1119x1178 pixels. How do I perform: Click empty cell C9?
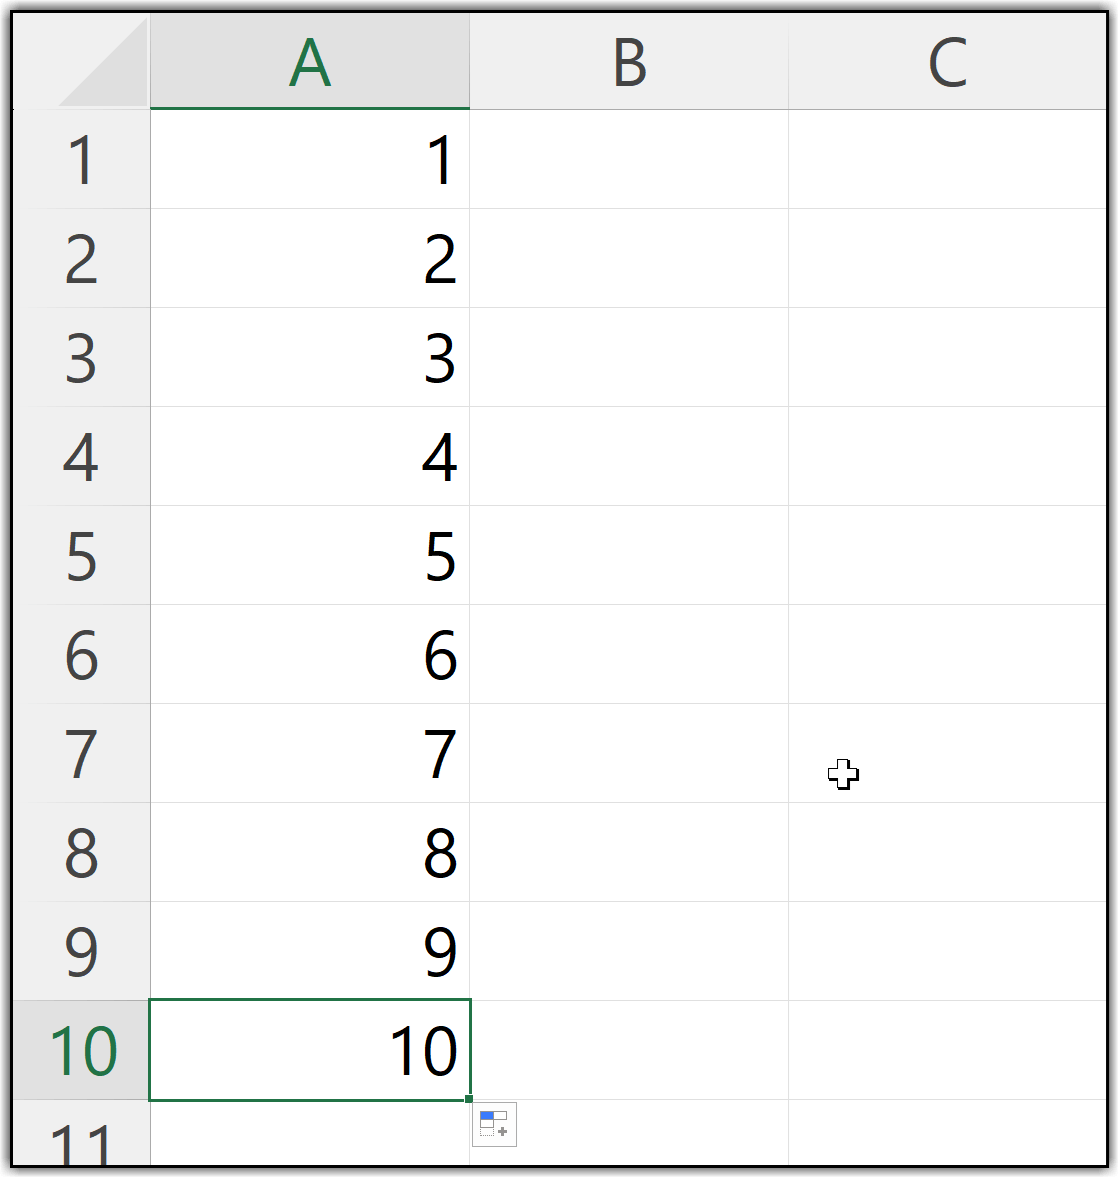click(x=947, y=951)
